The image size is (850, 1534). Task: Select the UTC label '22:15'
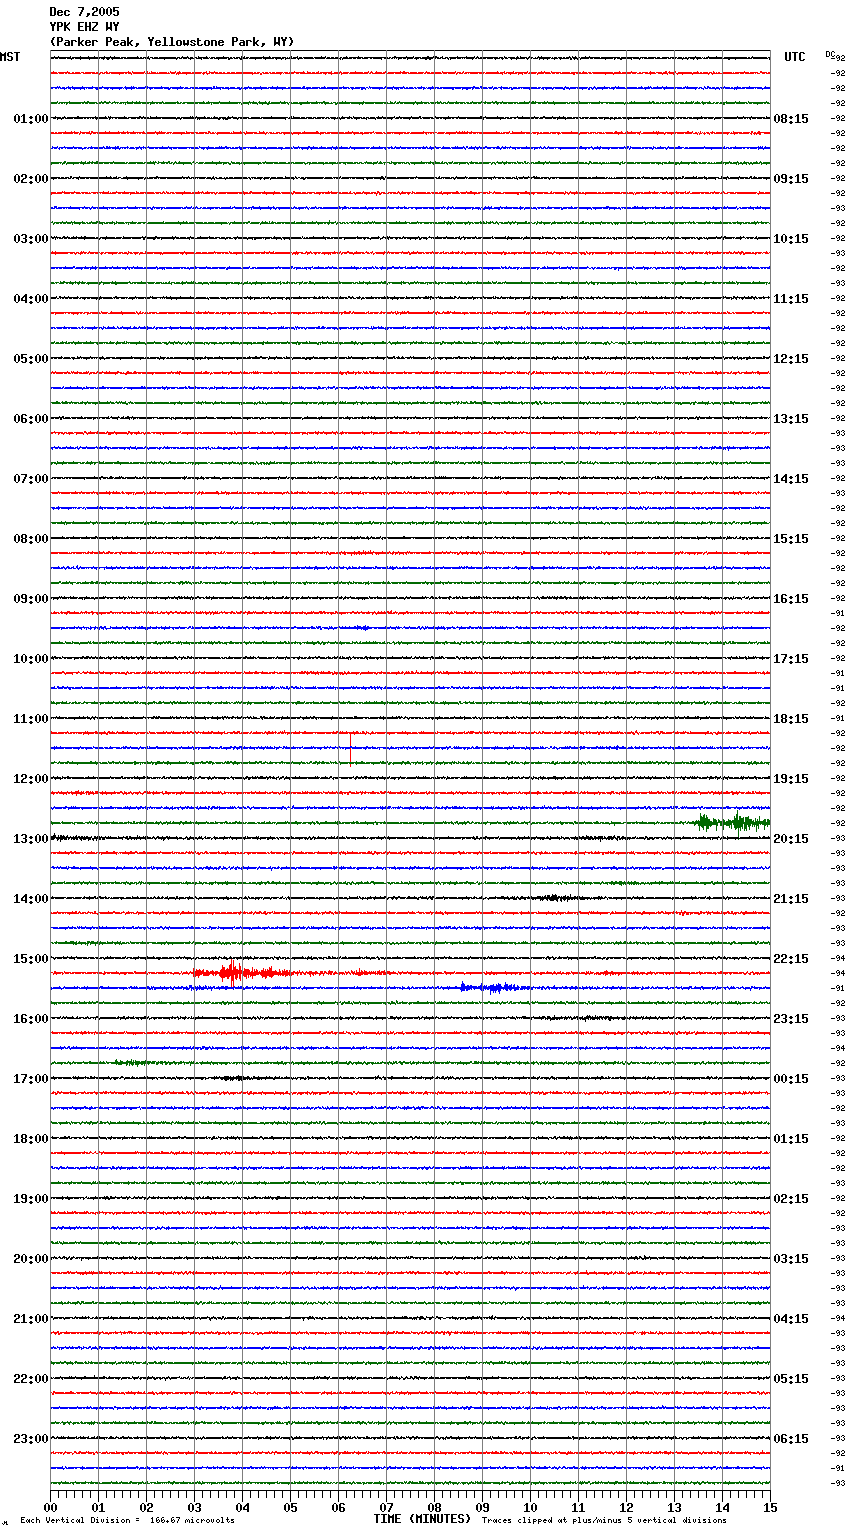(791, 959)
